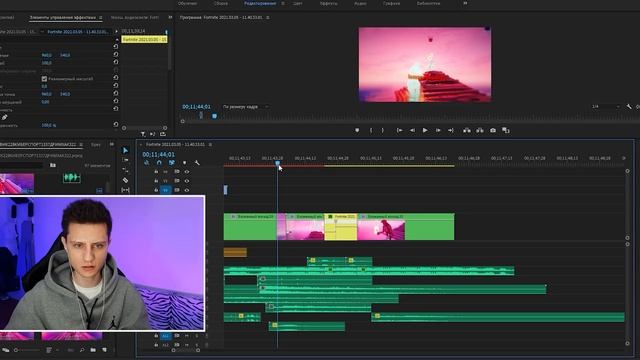Toggle eye of blue-highlighted video track

pyautogui.click(x=187, y=190)
